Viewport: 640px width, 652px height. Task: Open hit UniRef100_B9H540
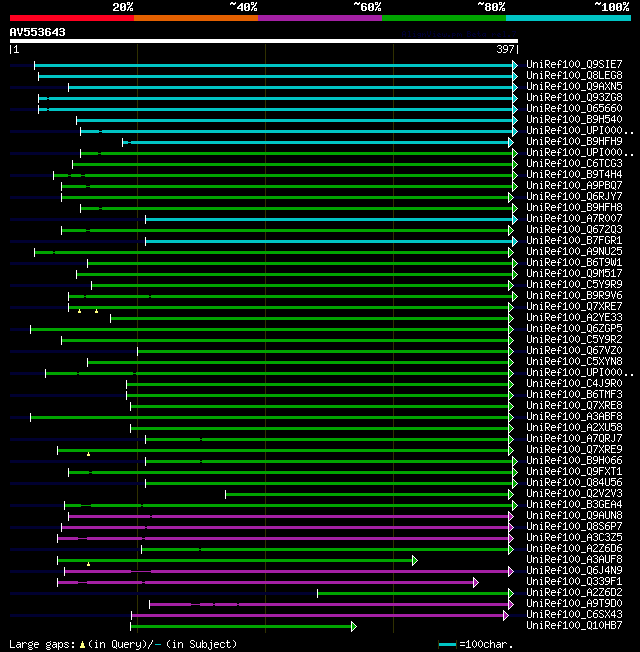(x=574, y=119)
